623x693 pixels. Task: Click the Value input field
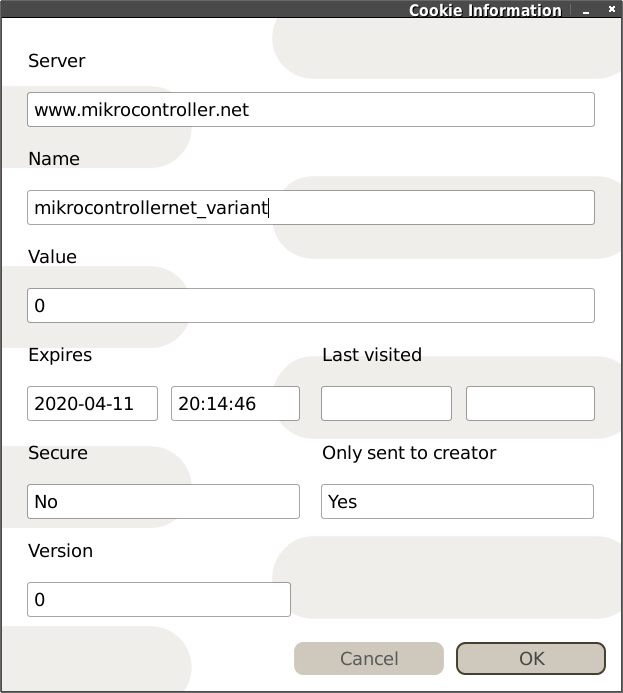(311, 306)
